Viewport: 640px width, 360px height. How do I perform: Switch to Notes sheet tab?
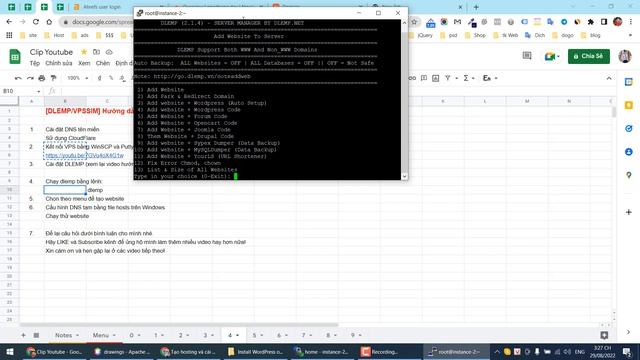(x=63, y=335)
